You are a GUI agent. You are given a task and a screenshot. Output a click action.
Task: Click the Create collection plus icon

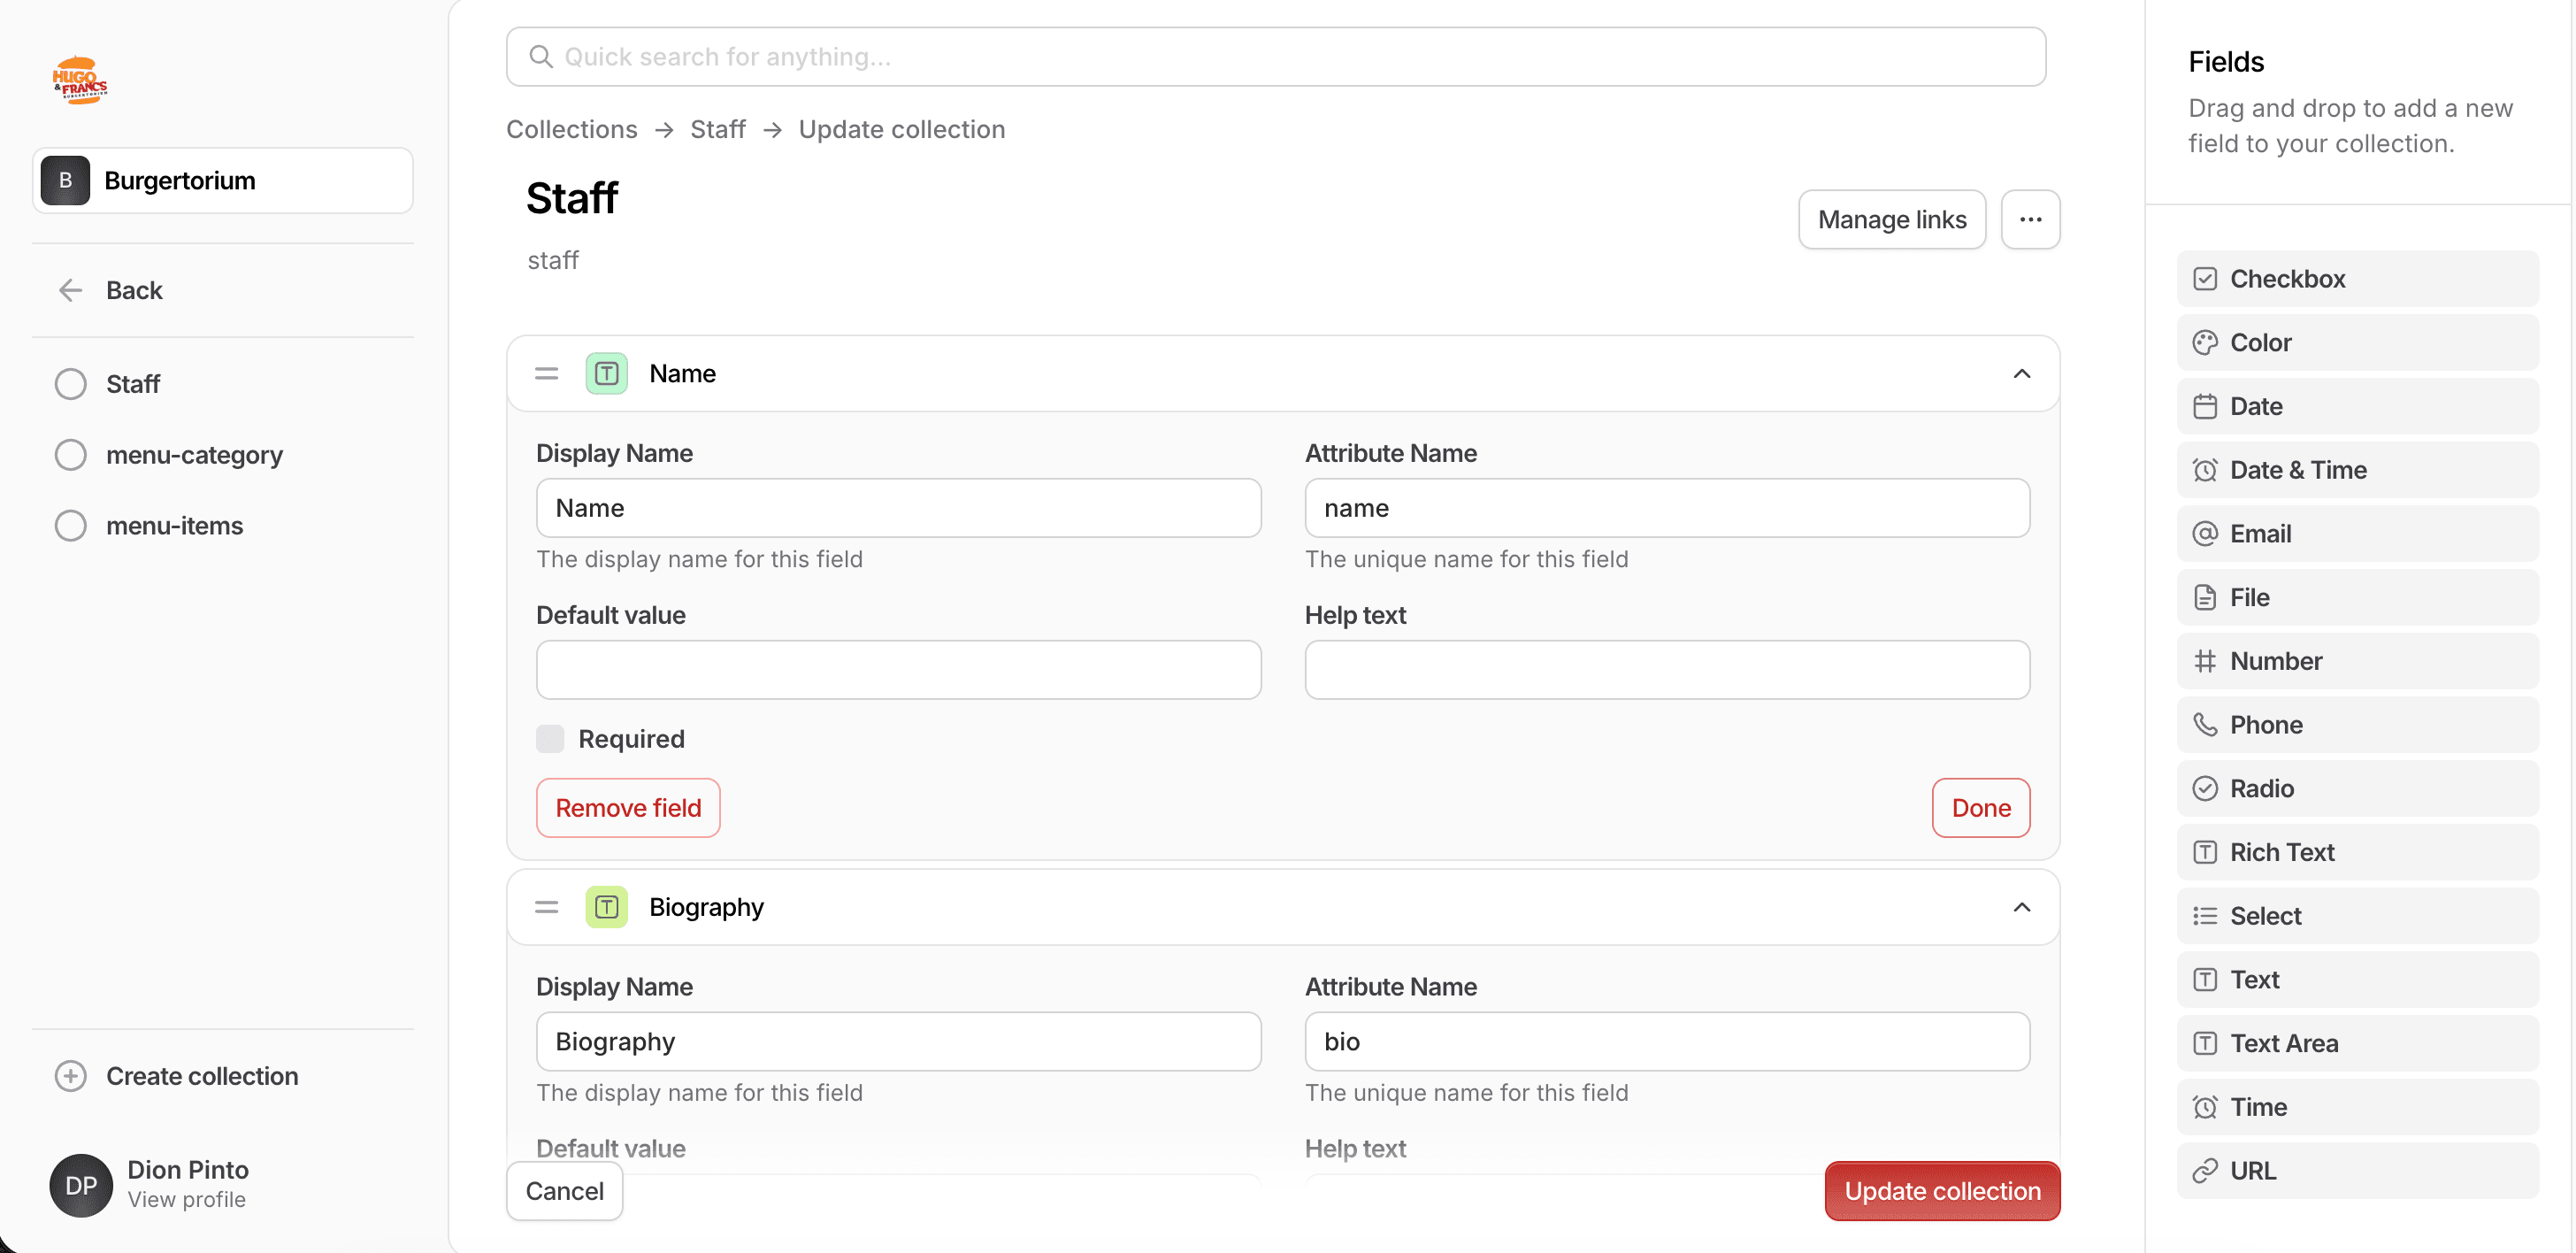tap(70, 1076)
